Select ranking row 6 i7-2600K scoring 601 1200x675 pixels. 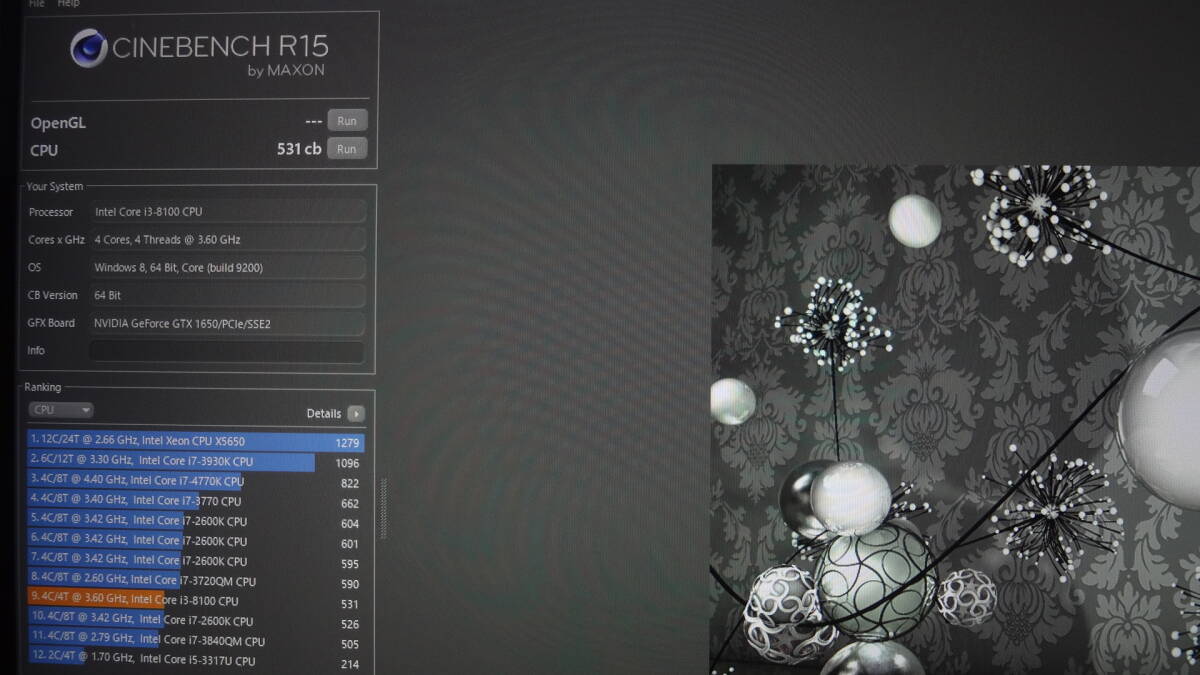click(196, 542)
